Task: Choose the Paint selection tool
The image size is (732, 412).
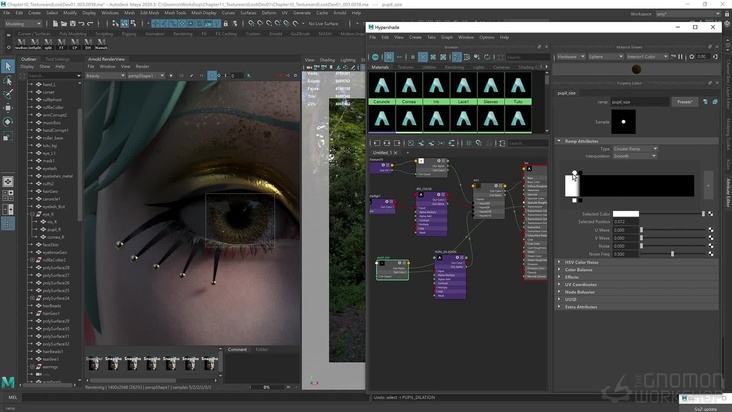Action: pyautogui.click(x=8, y=93)
